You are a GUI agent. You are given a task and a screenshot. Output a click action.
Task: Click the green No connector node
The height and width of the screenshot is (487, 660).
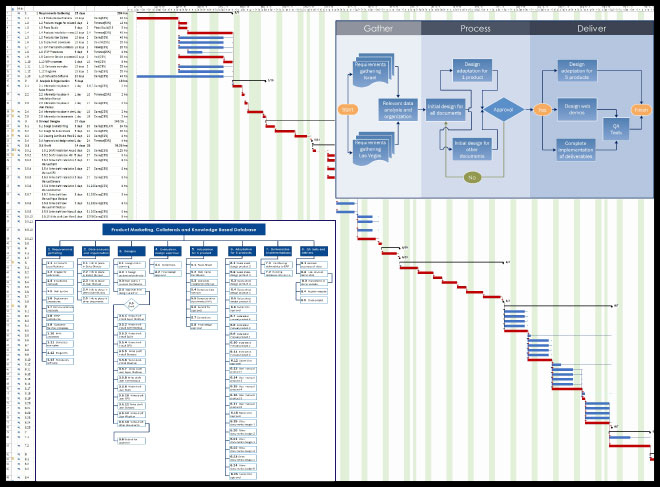pyautogui.click(x=472, y=177)
